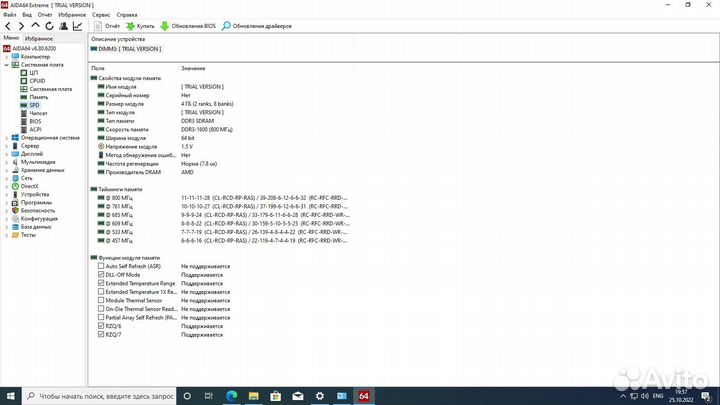
Task: Open the Вид menu
Action: click(x=27, y=15)
